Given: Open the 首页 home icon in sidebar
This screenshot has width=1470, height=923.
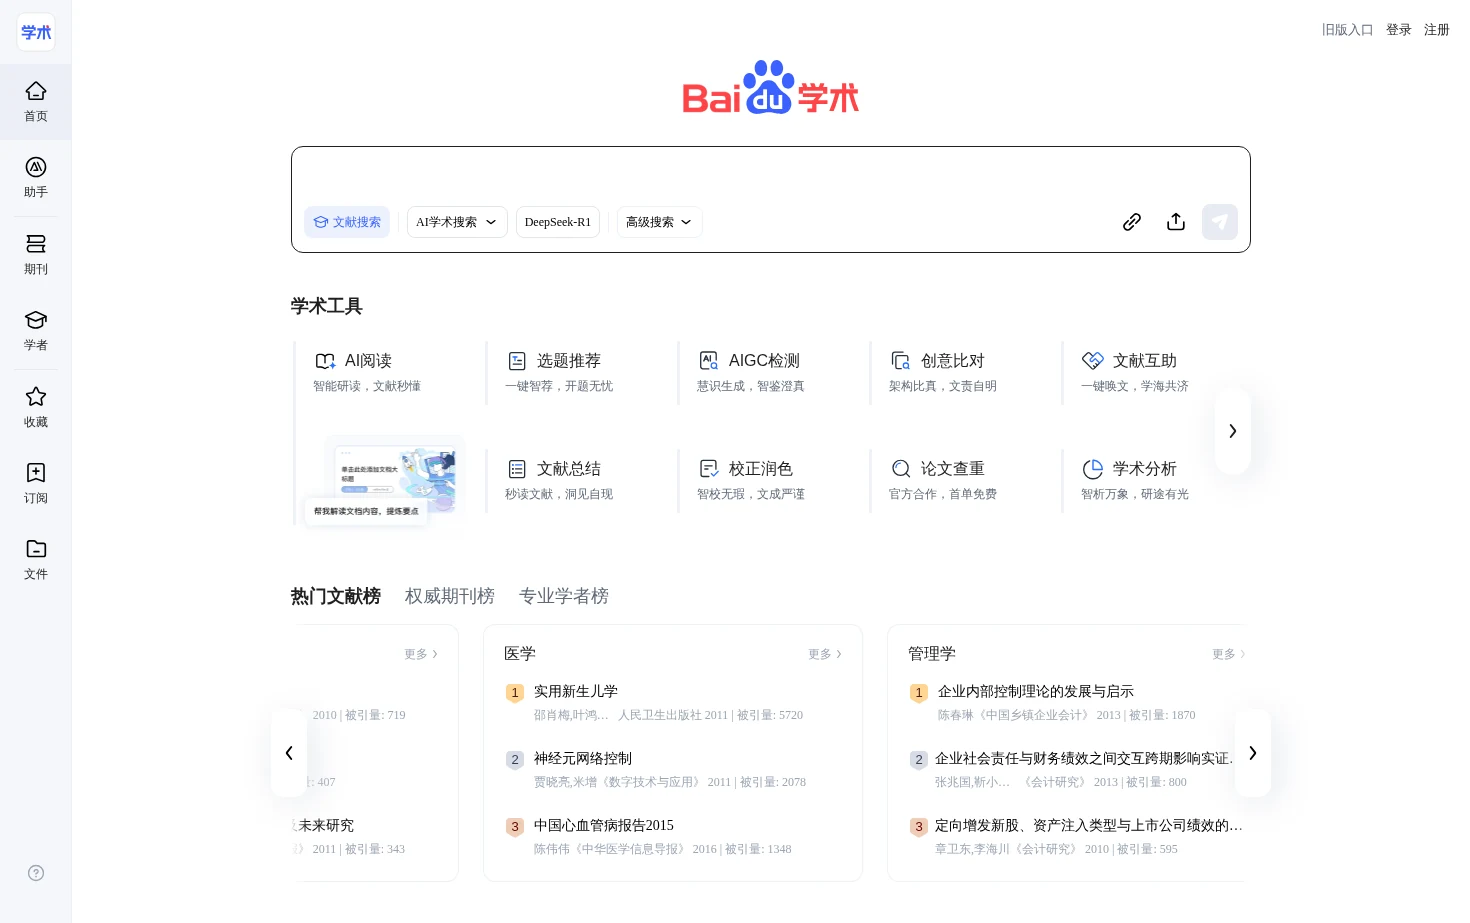Looking at the screenshot, I should 36,102.
